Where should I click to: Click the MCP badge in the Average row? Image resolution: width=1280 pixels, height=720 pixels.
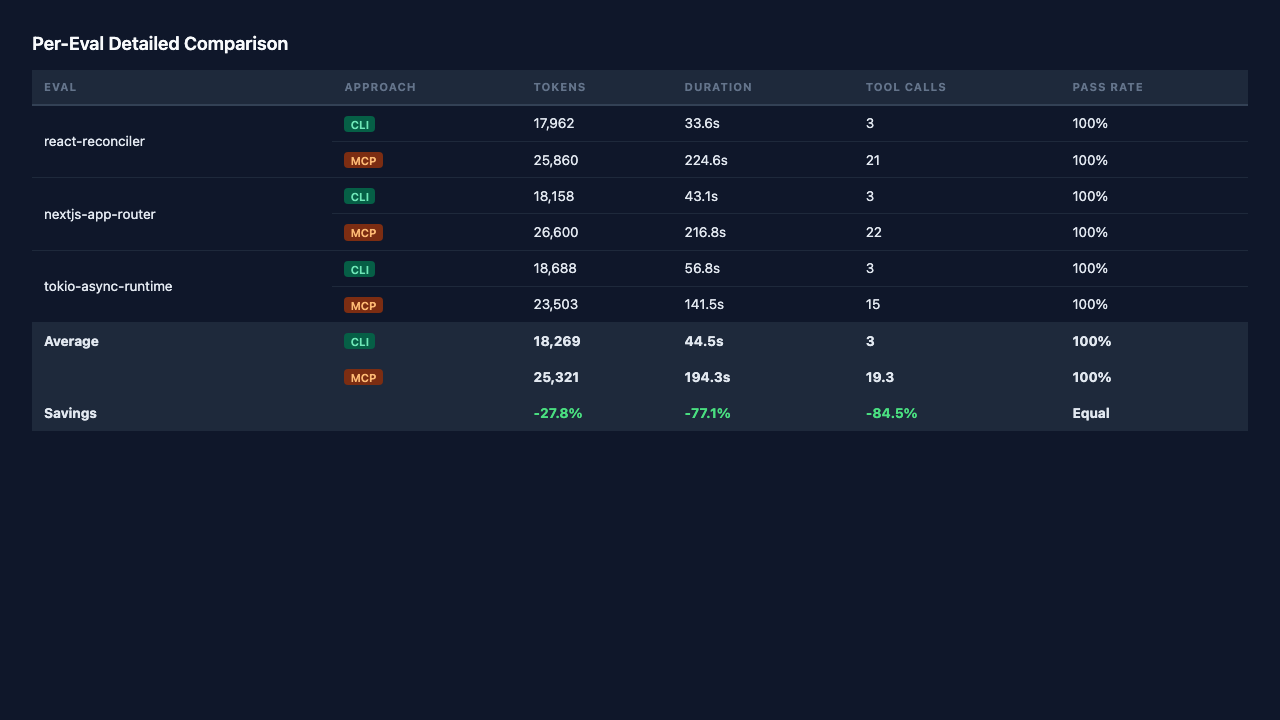[x=363, y=378]
